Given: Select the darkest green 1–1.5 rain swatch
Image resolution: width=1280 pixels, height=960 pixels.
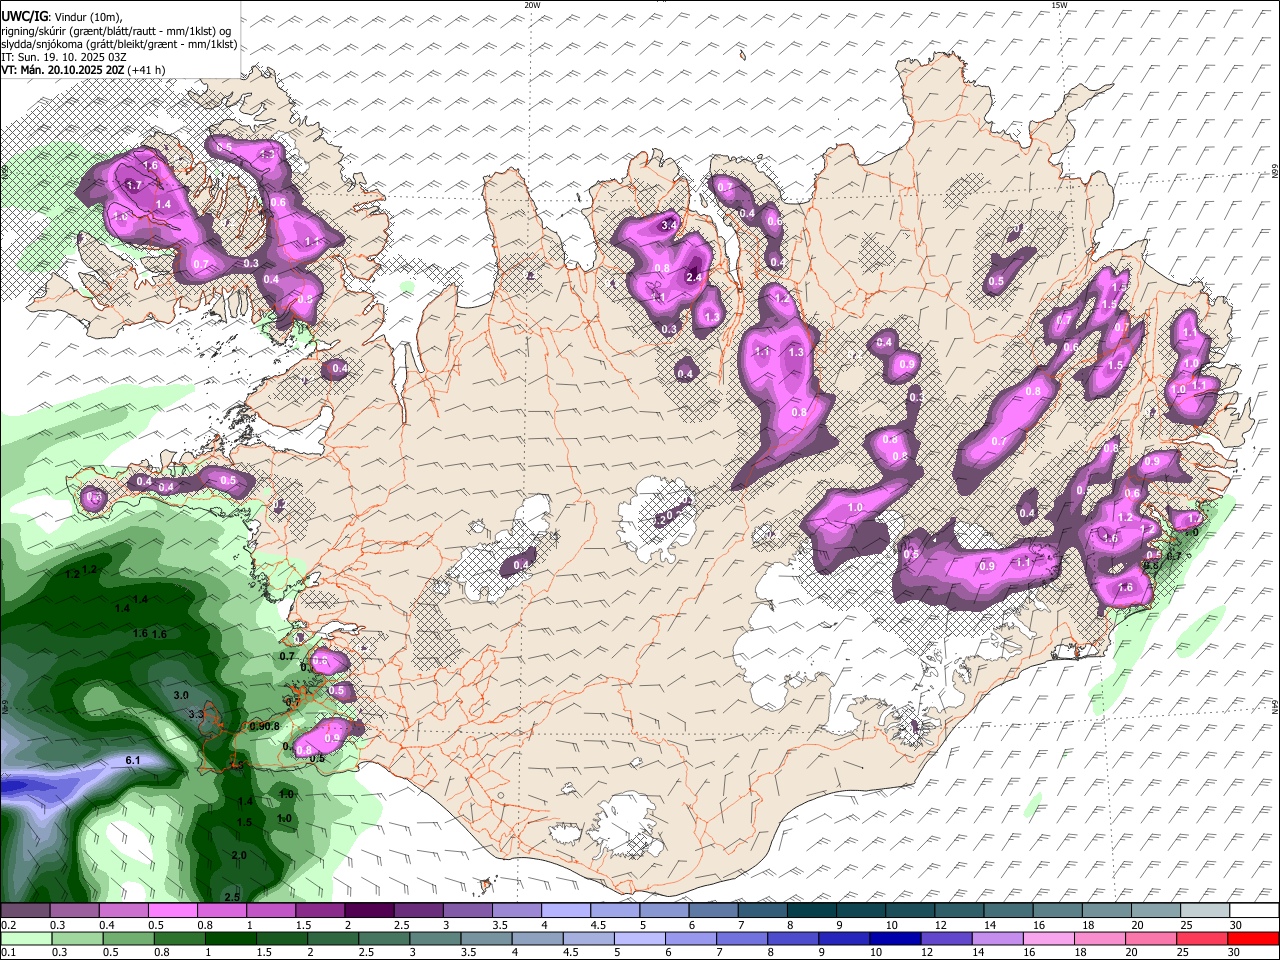Looking at the screenshot, I should 232,938.
